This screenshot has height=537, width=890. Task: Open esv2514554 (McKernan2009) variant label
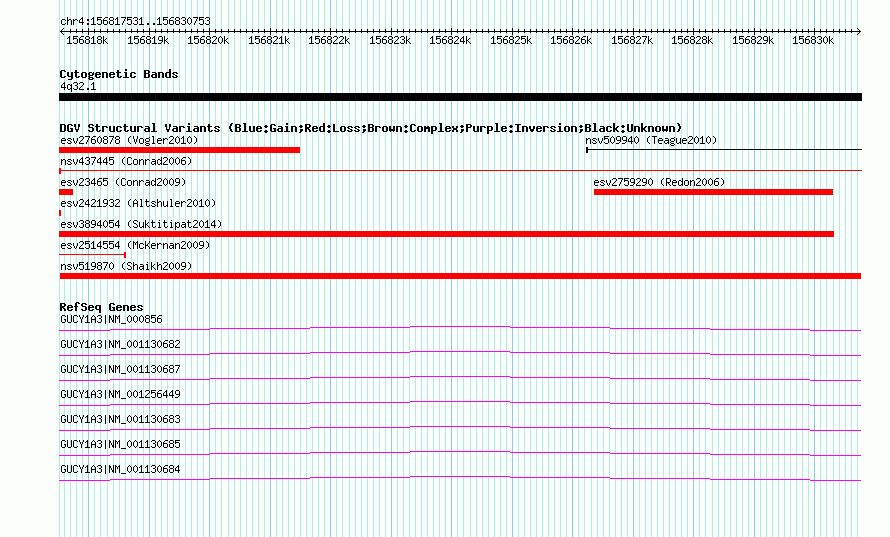[x=135, y=245]
